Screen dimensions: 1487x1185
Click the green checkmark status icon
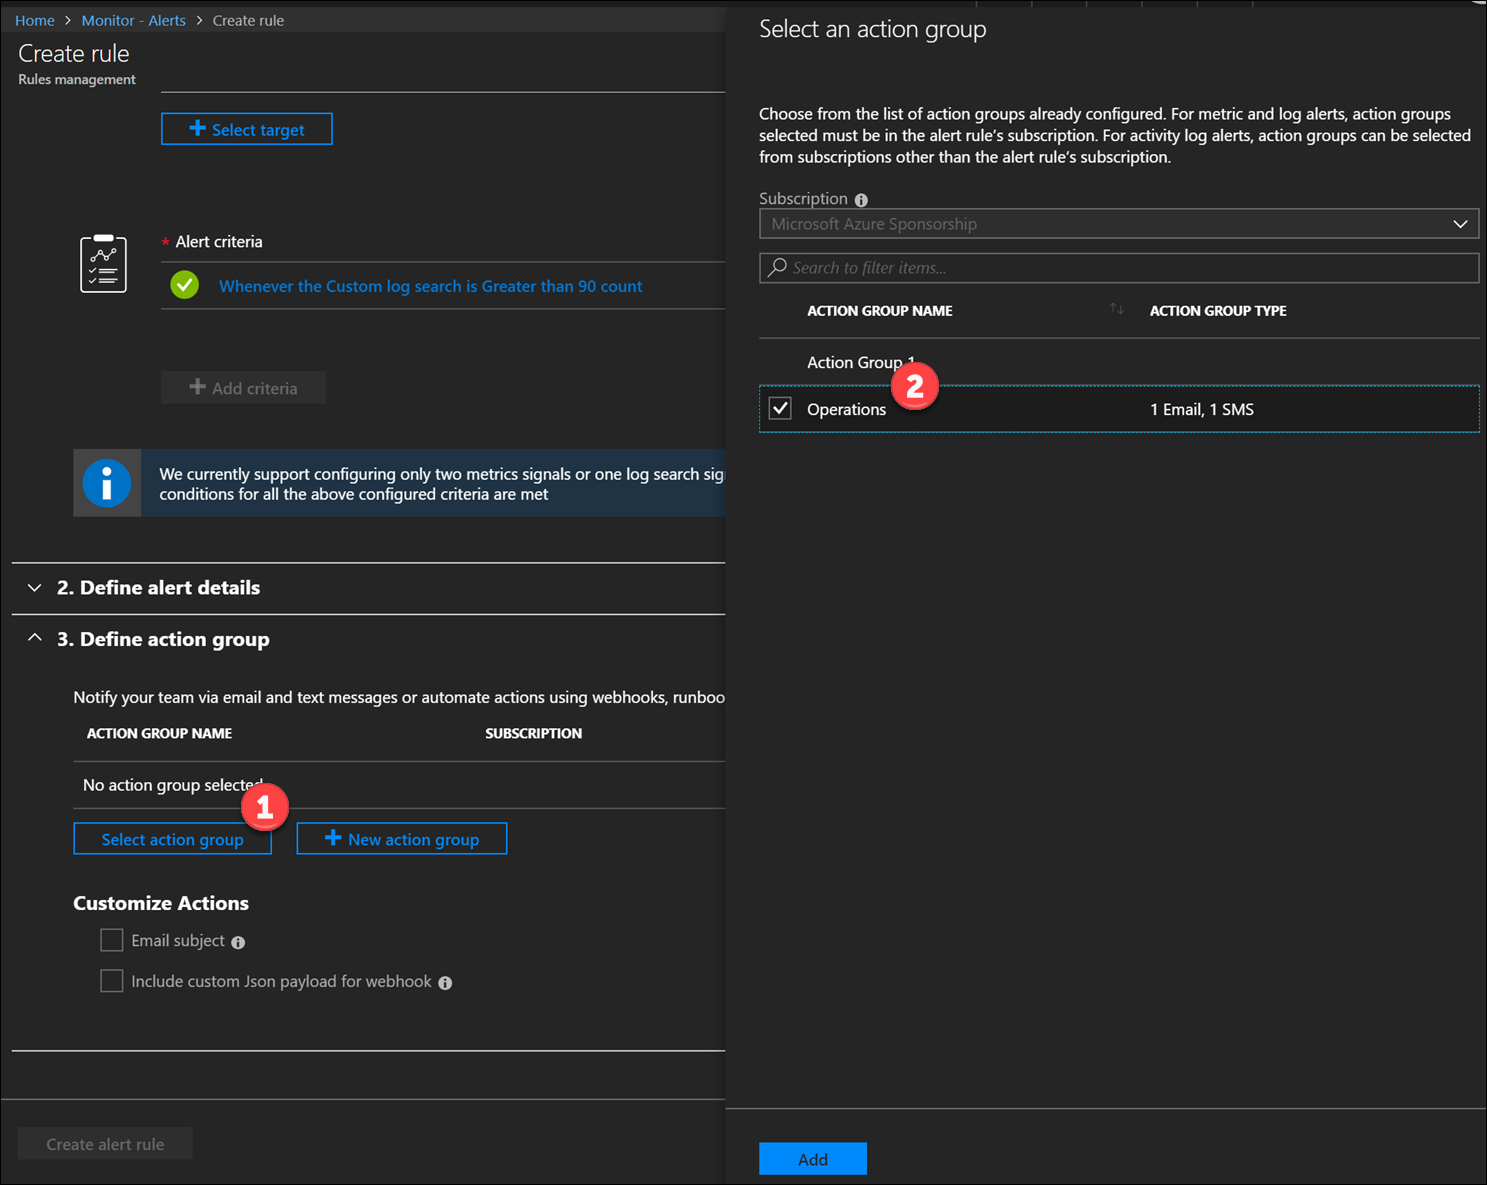tap(185, 285)
